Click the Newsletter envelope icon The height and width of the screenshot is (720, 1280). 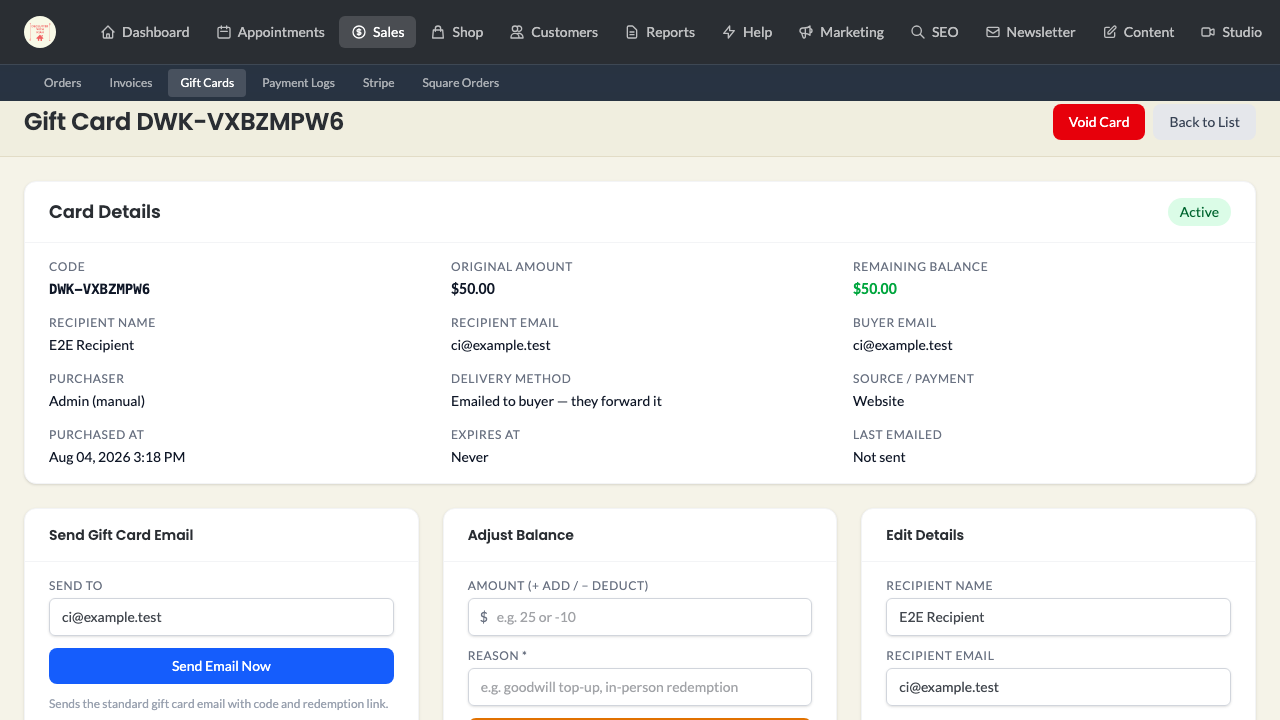coord(993,32)
